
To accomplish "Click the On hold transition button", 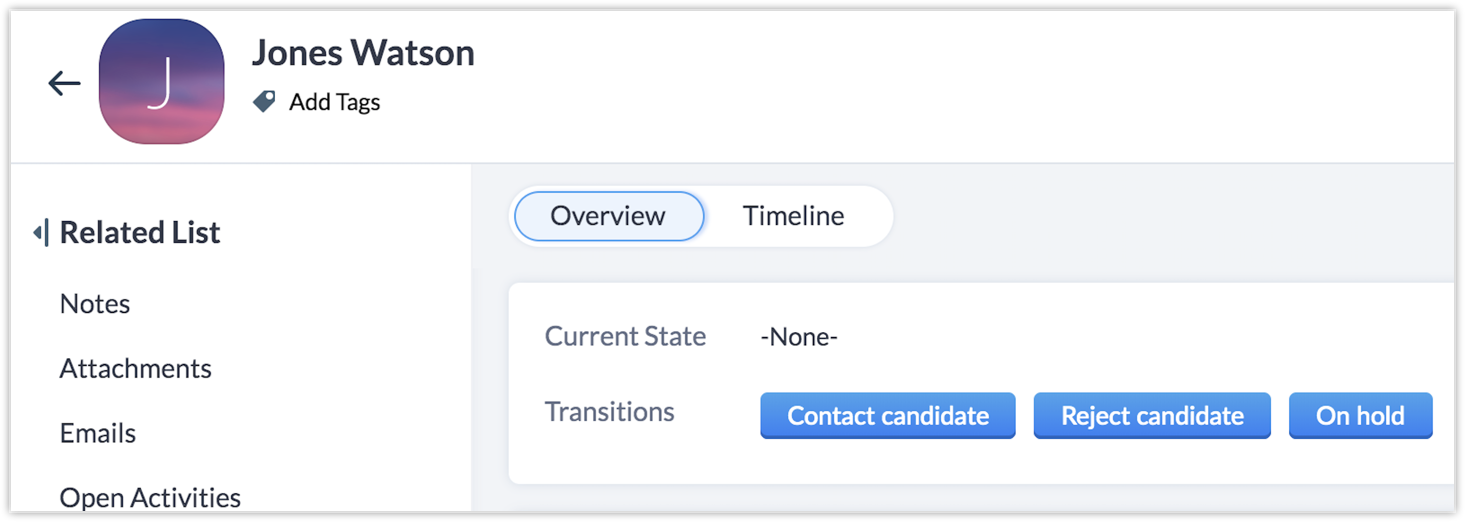I will (1360, 416).
